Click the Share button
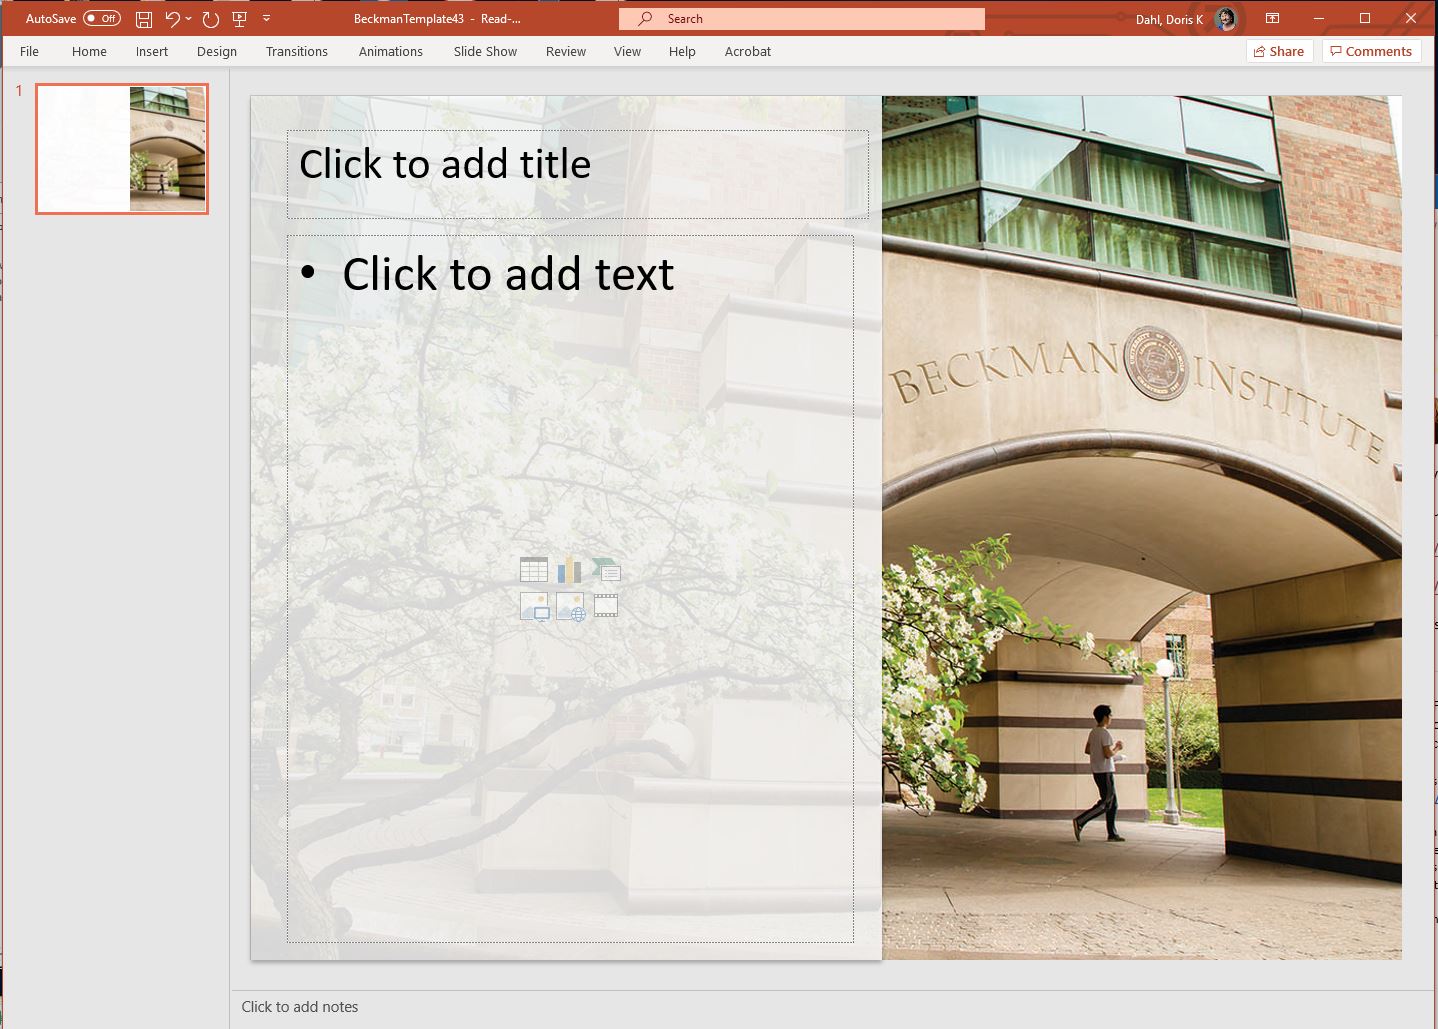1438x1029 pixels. [1279, 51]
